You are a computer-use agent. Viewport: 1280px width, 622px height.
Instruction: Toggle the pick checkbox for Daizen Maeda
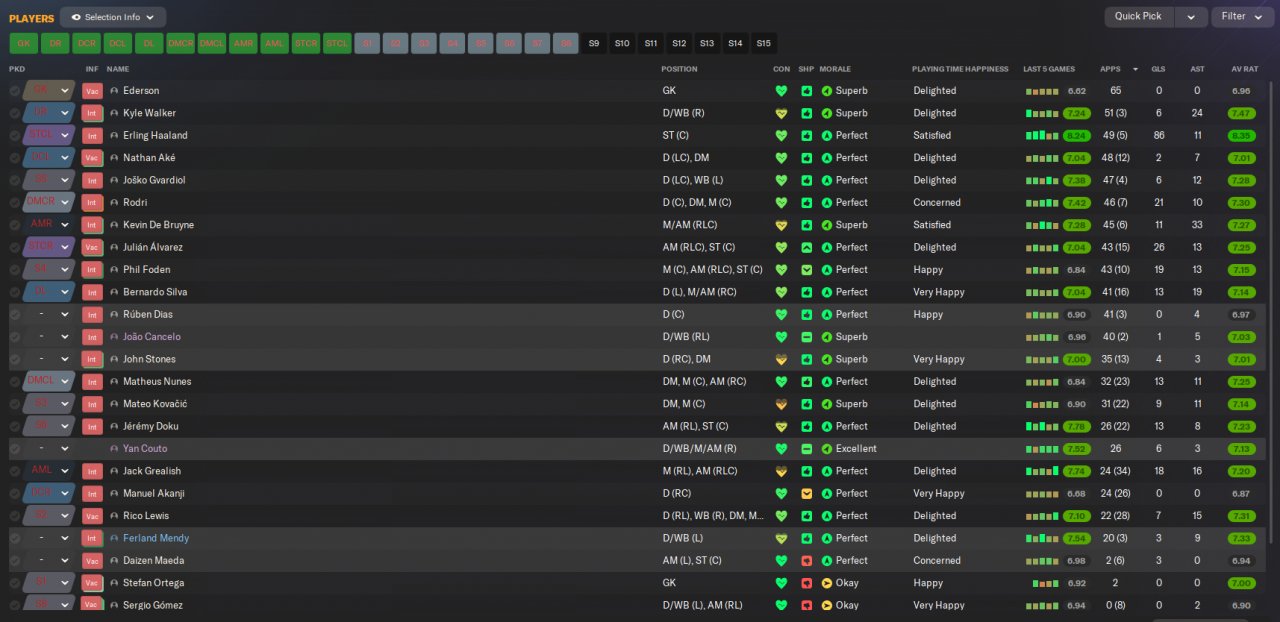point(15,561)
